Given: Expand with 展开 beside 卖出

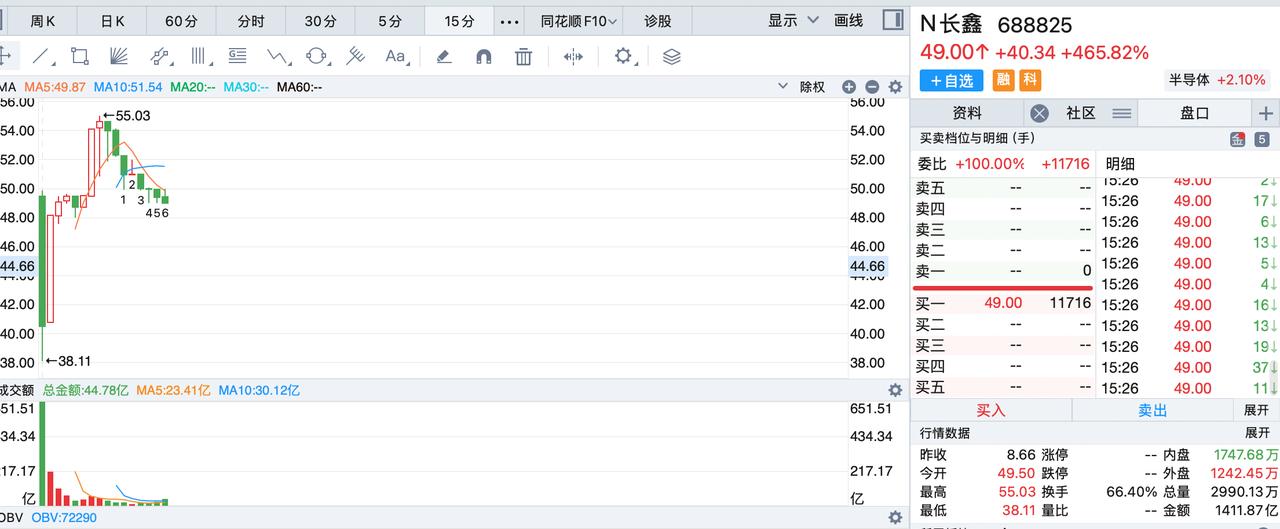Looking at the screenshot, I should coord(1256,410).
